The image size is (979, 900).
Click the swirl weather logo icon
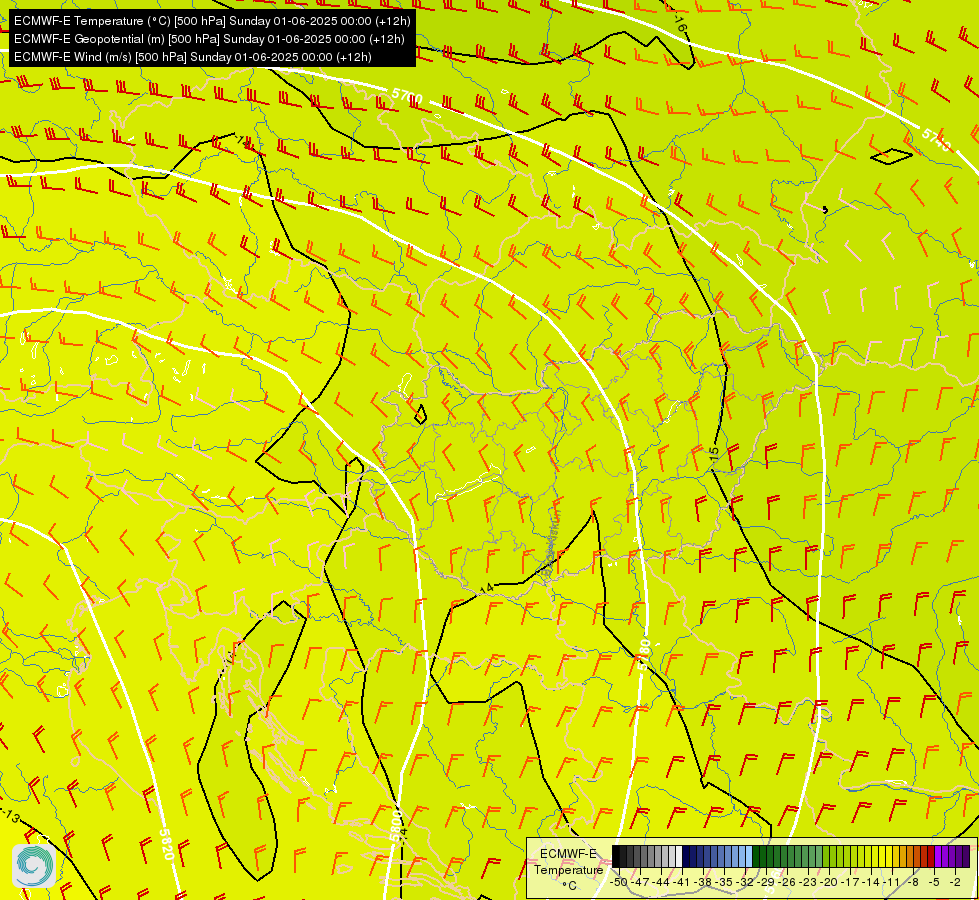pos(34,865)
